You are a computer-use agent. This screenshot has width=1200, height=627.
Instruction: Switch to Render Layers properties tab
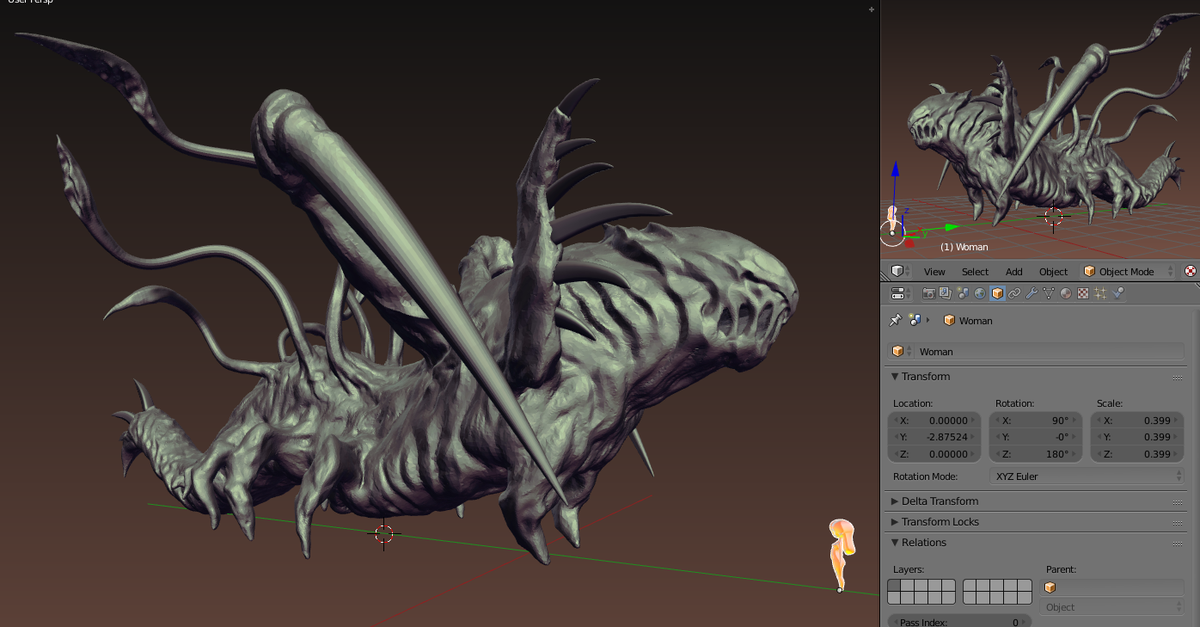945,294
